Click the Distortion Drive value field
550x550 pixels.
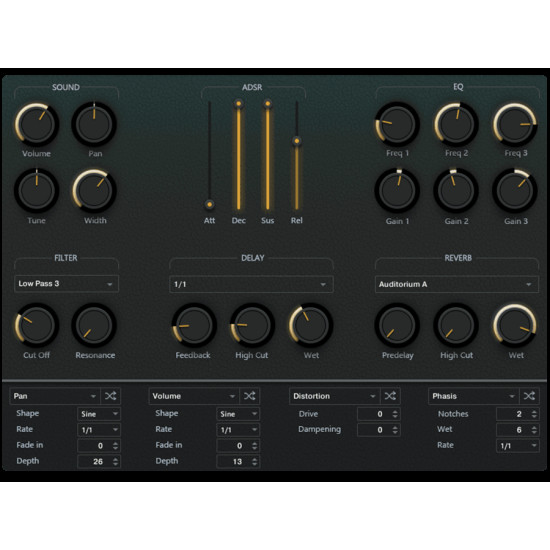[378, 414]
